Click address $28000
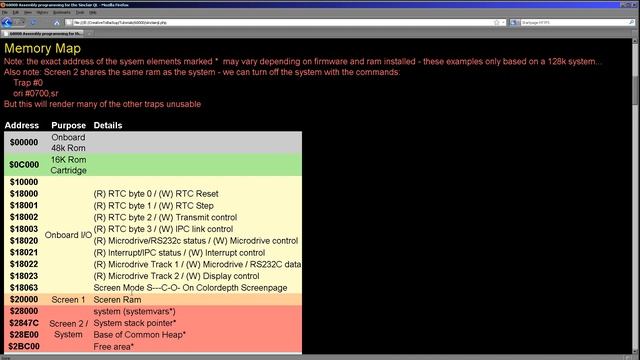The height and width of the screenshot is (360, 640). tap(24, 311)
